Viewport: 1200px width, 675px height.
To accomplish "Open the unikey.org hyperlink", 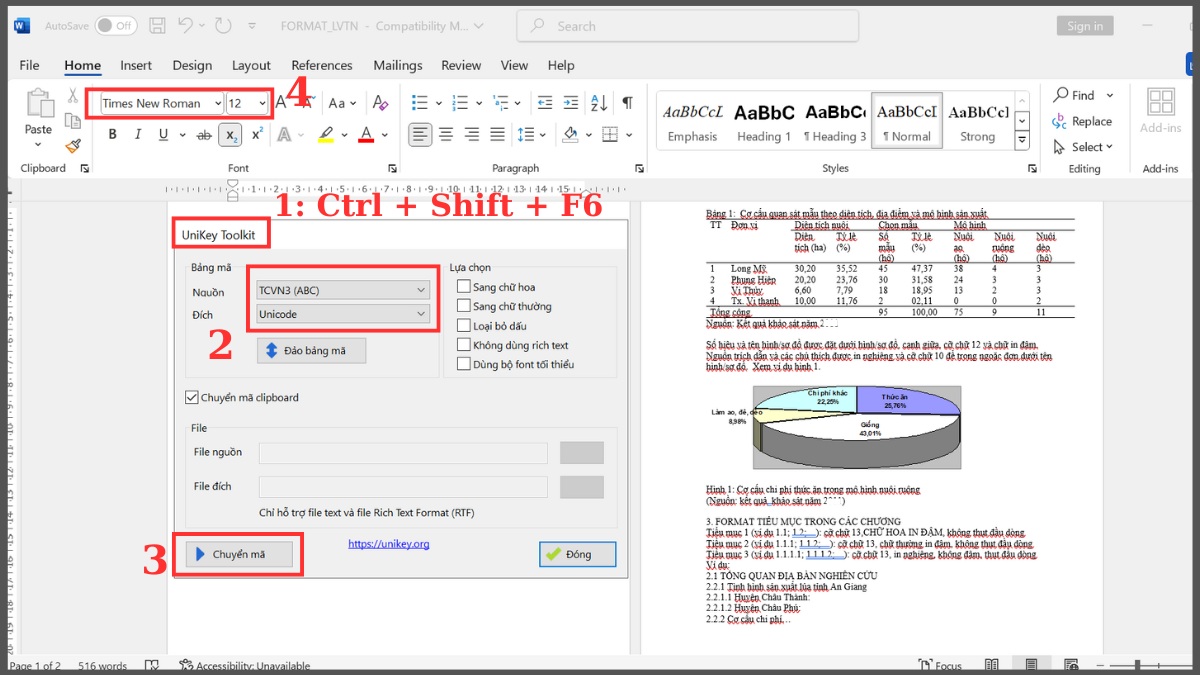I will point(388,543).
